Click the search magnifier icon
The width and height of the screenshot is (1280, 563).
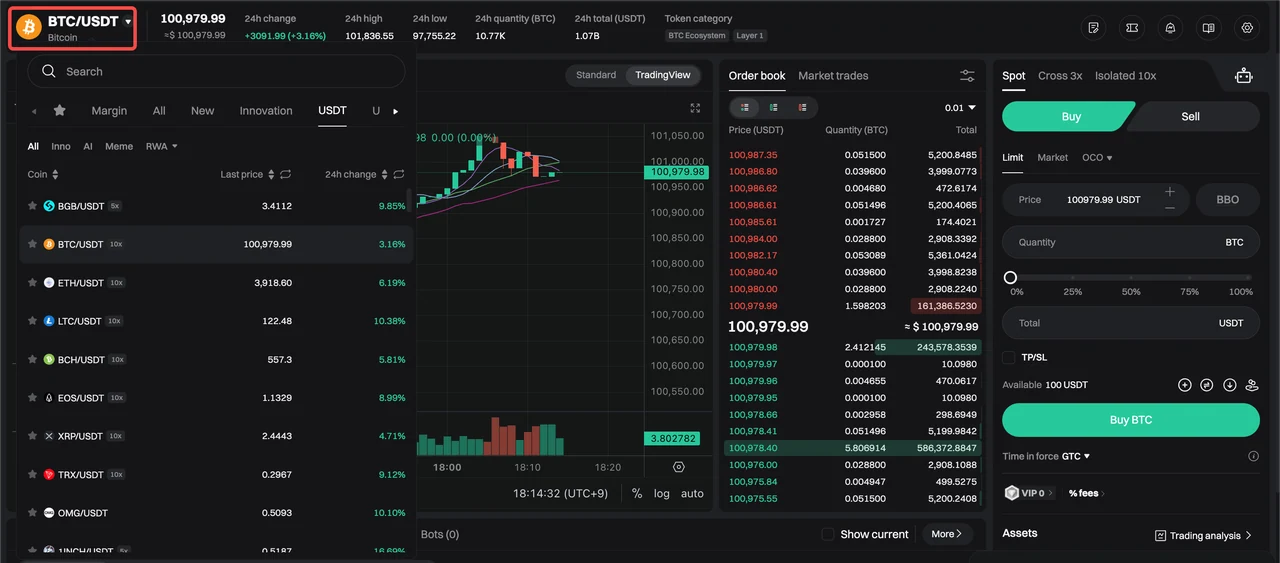click(x=49, y=71)
